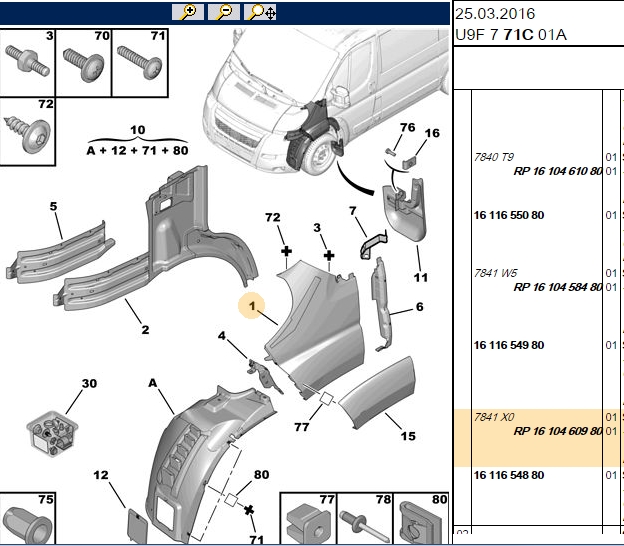Select callout 76 bolt label
Screen dimensions: 624x546
[x=408, y=127]
